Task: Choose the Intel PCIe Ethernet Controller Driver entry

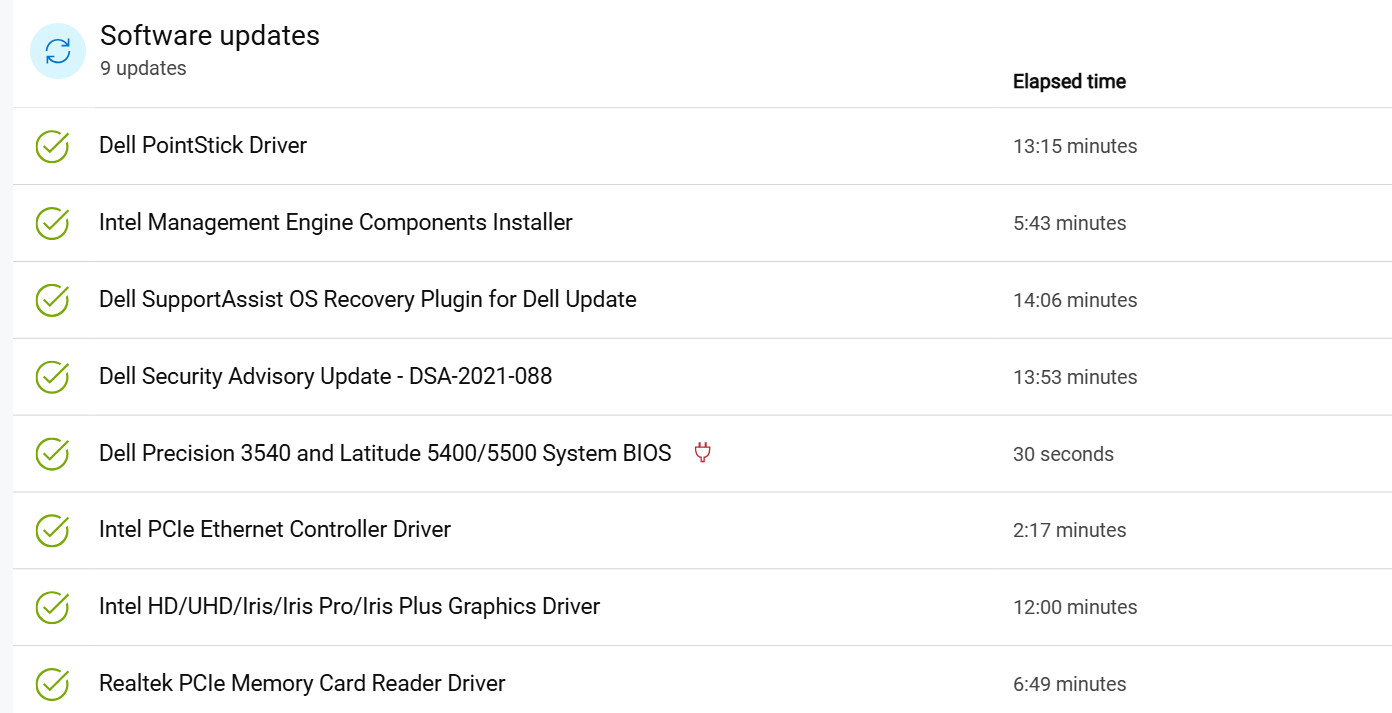Action: (702, 531)
